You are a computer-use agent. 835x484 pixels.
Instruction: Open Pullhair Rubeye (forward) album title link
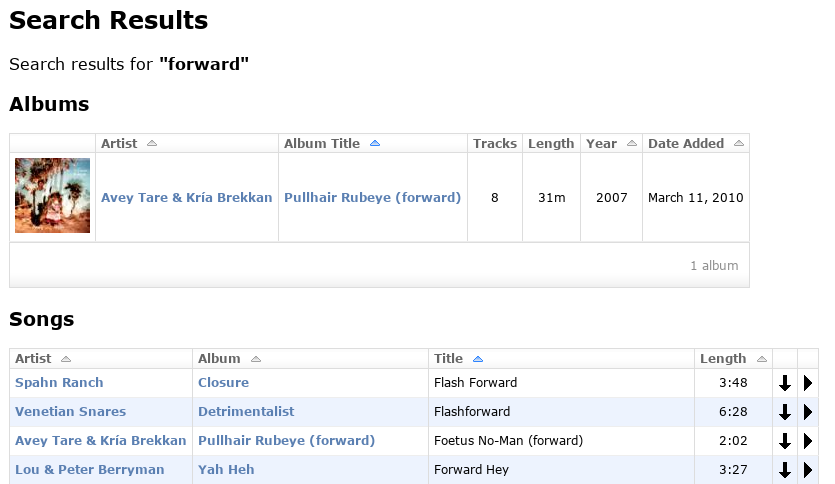pyautogui.click(x=372, y=198)
